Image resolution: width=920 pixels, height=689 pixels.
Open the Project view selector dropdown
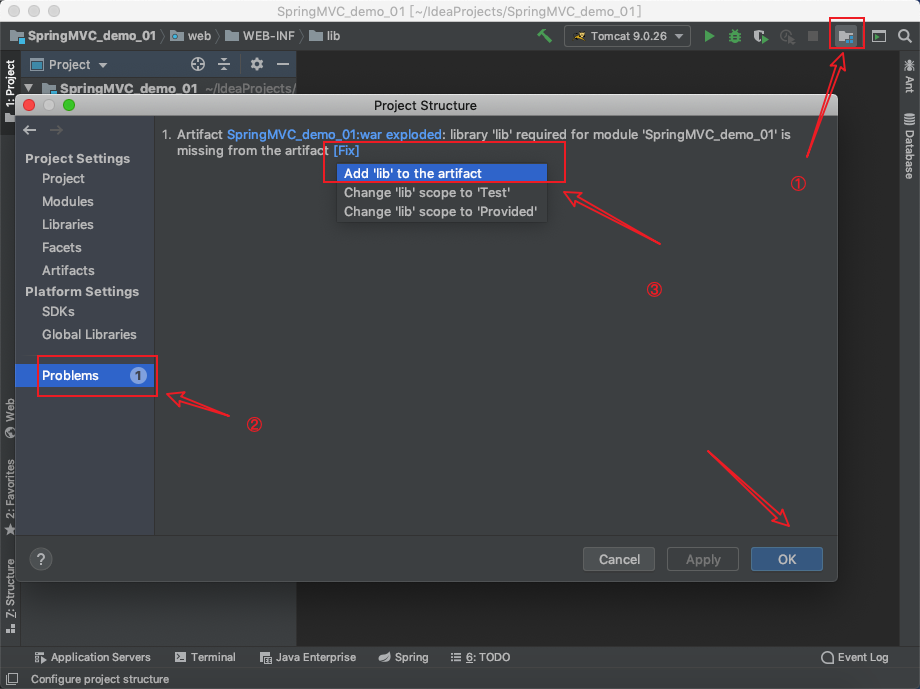click(x=69, y=65)
